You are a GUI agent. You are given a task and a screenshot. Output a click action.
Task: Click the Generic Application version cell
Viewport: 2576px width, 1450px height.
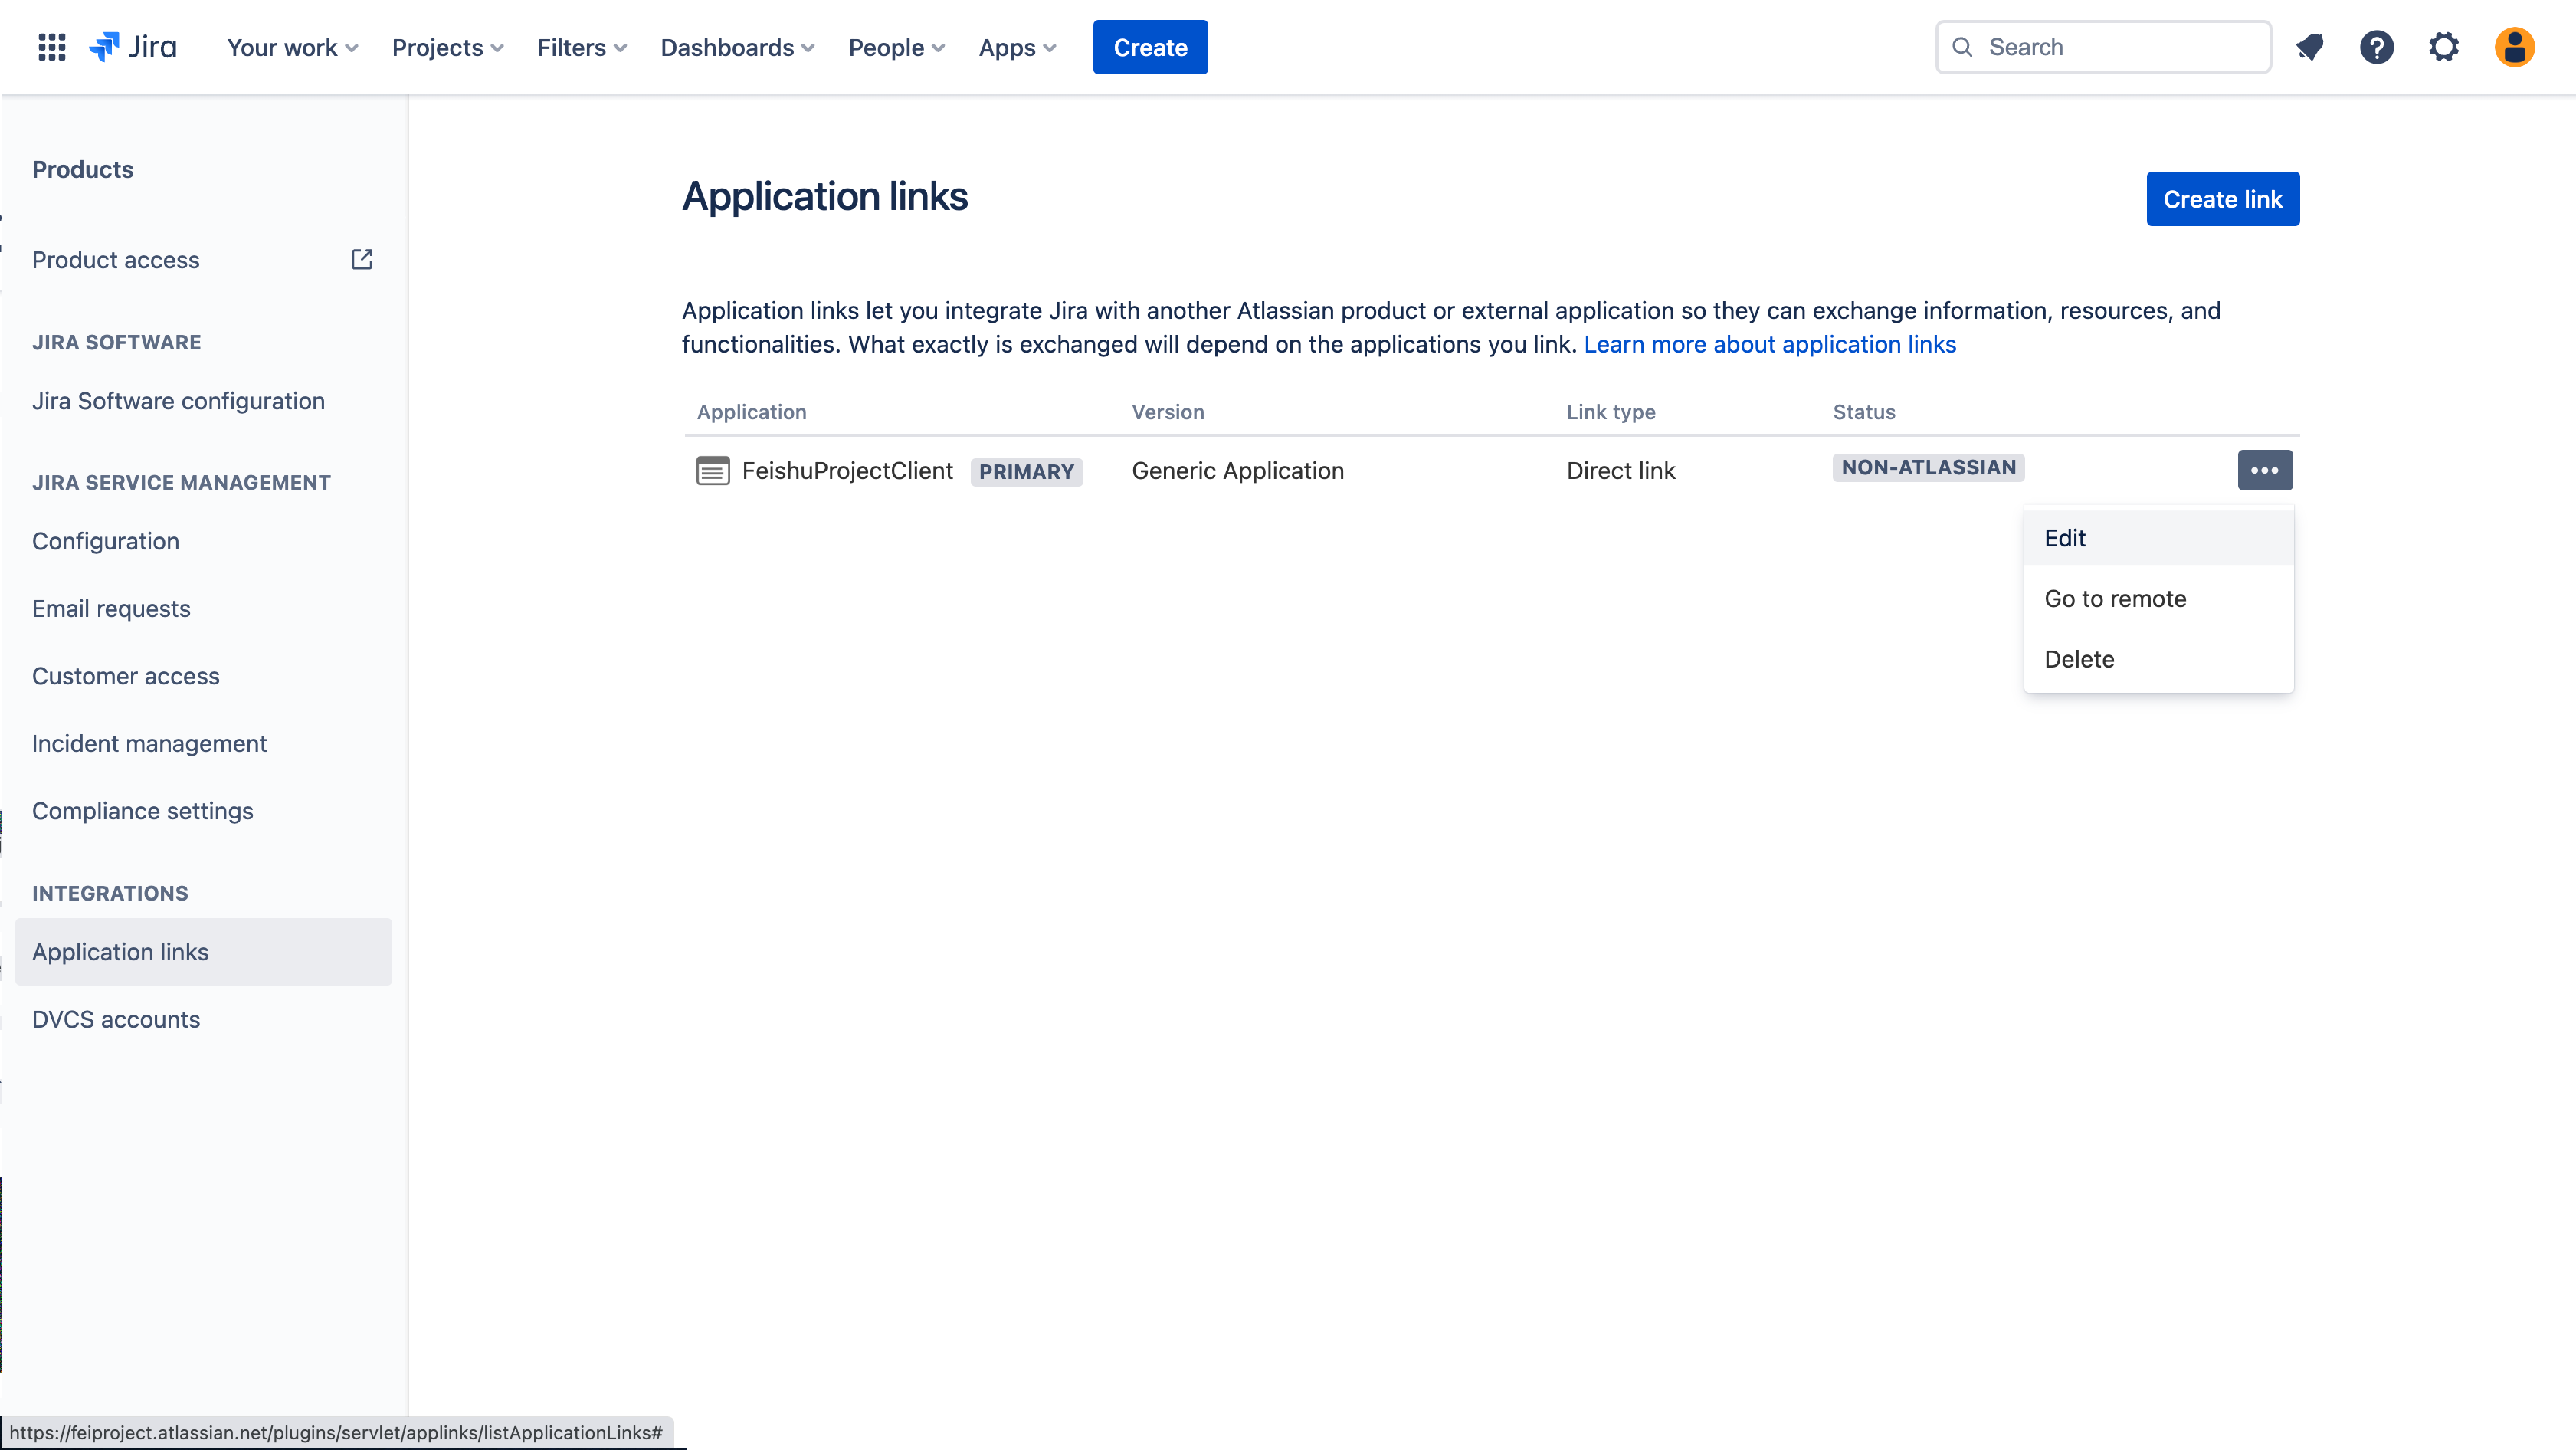pyautogui.click(x=1237, y=471)
